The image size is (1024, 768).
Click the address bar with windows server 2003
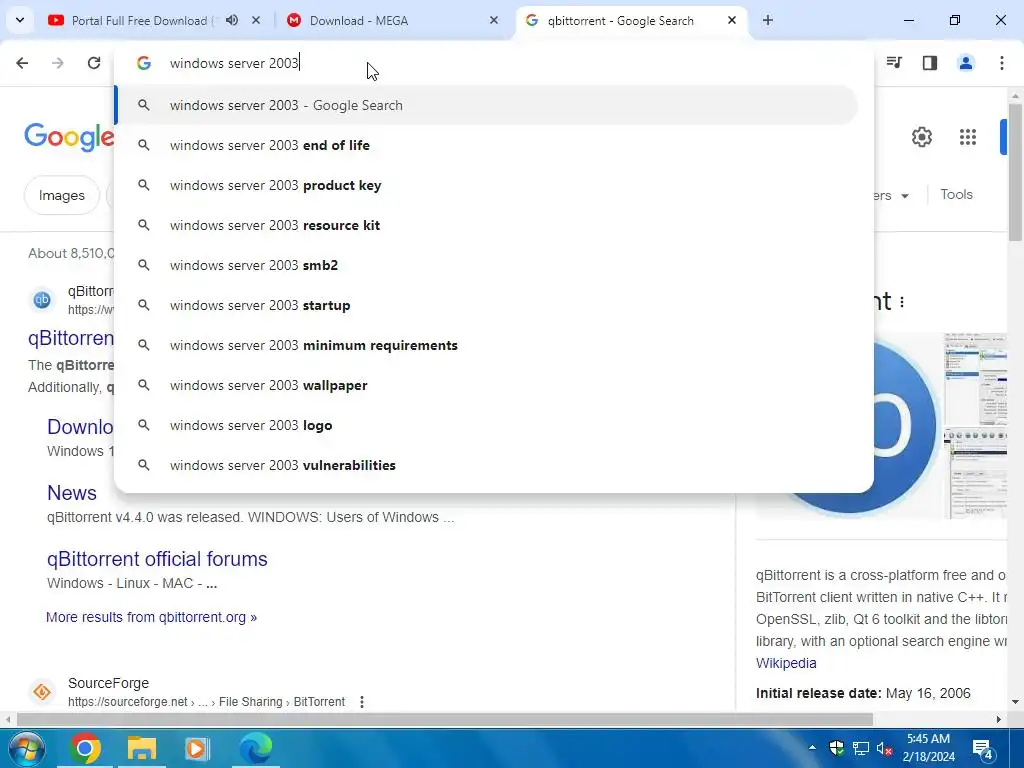click(x=493, y=63)
